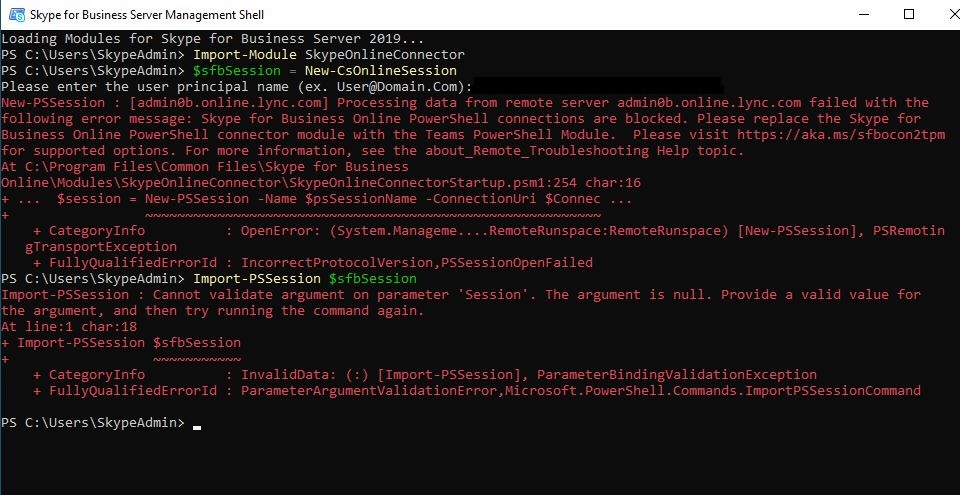The width and height of the screenshot is (960, 495).
Task: Click the $sfbSession variable on the assignment line
Action: [x=231, y=70]
